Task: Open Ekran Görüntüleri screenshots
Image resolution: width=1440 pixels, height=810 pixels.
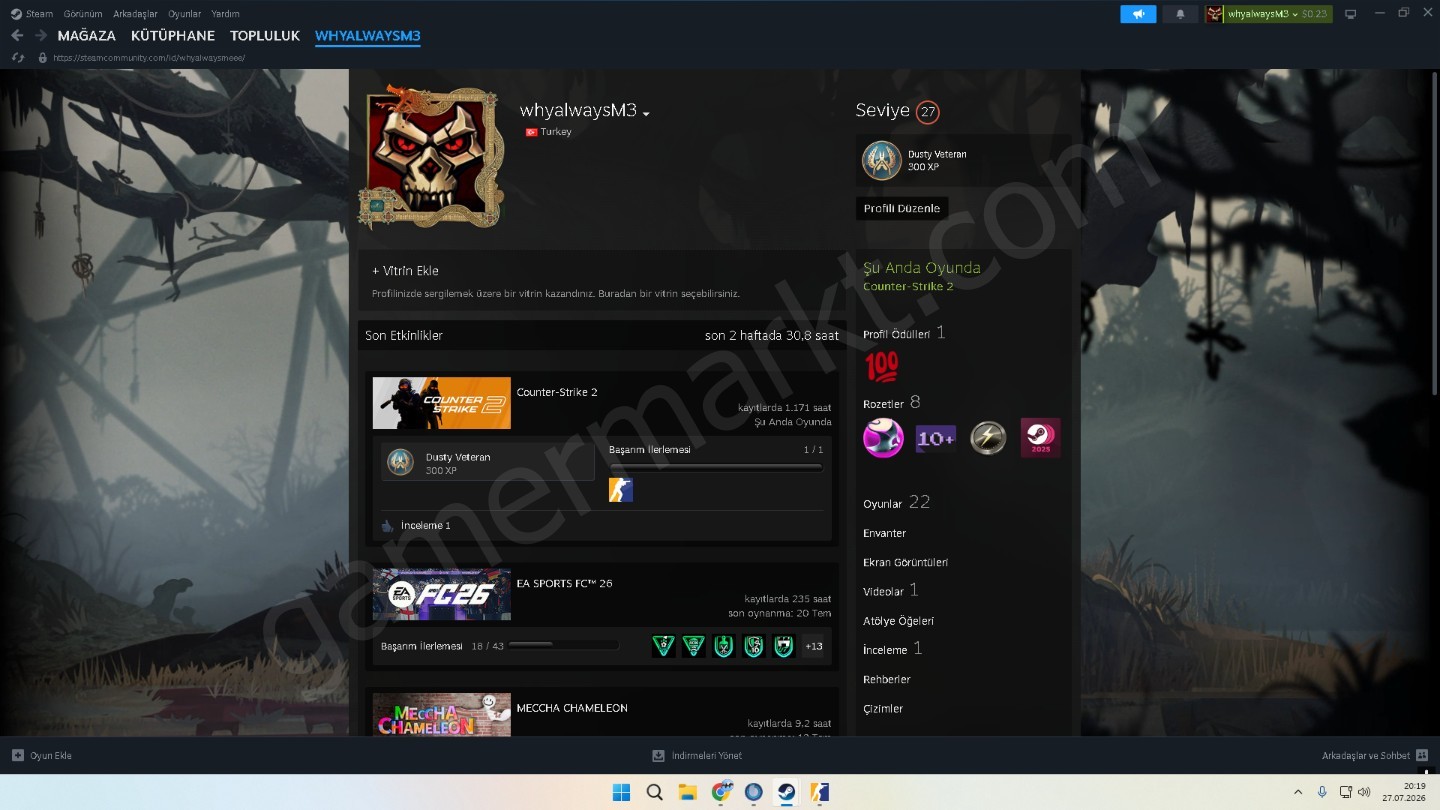Action: (906, 563)
